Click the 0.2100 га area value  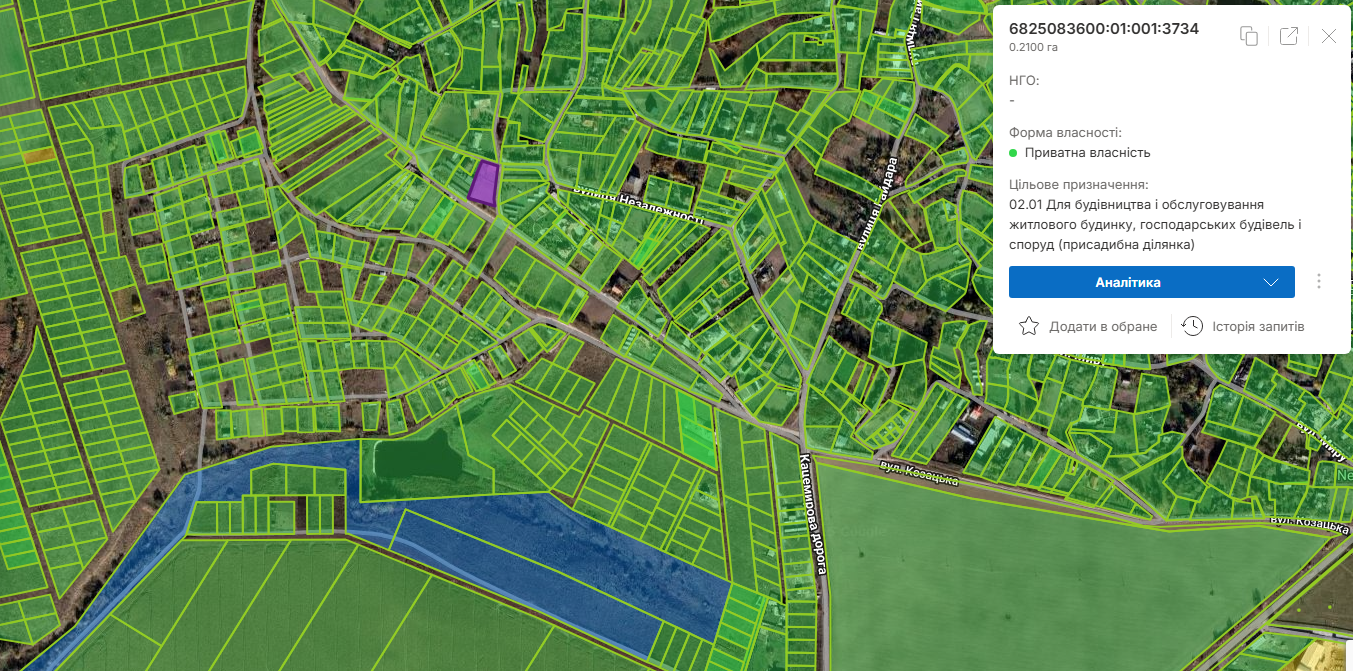point(1033,47)
